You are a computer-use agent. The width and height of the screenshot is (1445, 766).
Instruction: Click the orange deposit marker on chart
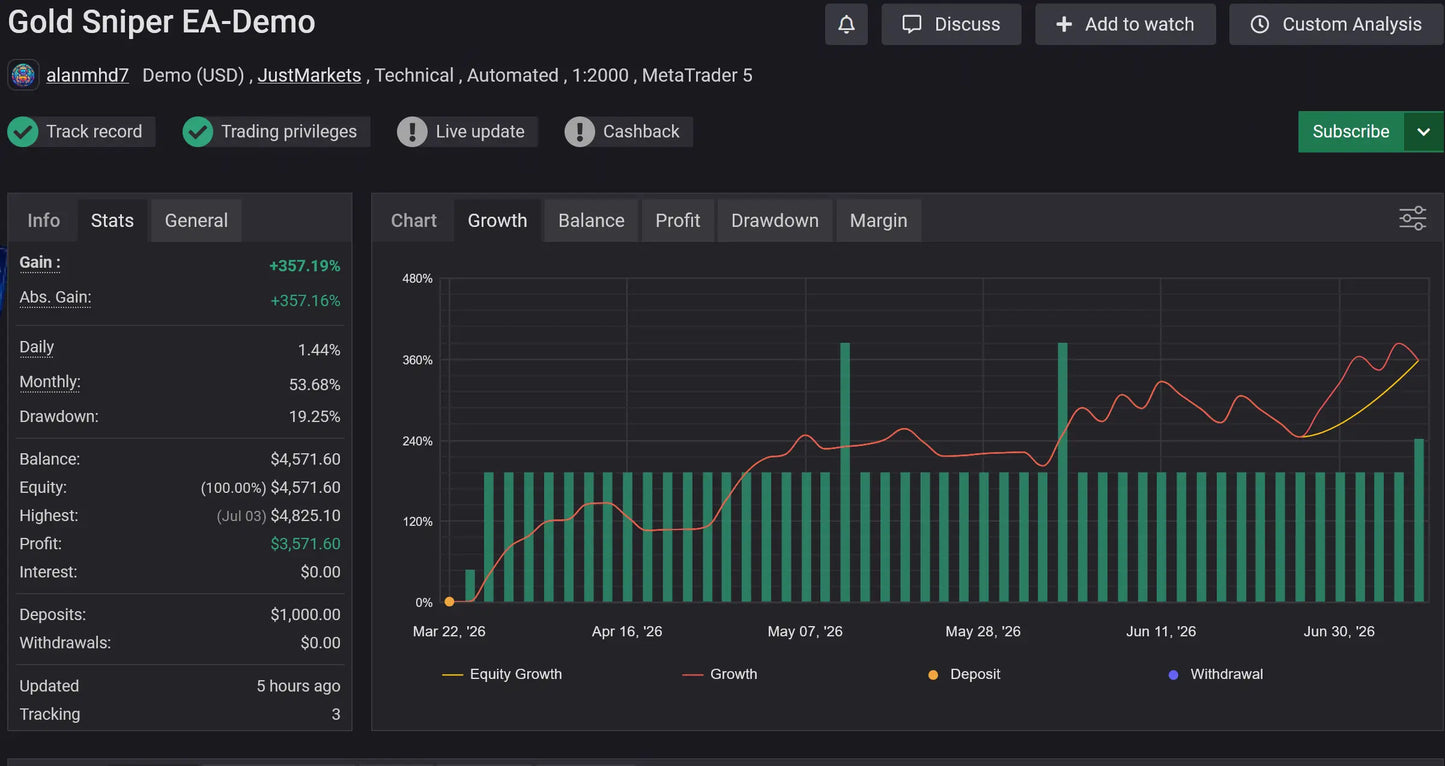[x=449, y=602]
